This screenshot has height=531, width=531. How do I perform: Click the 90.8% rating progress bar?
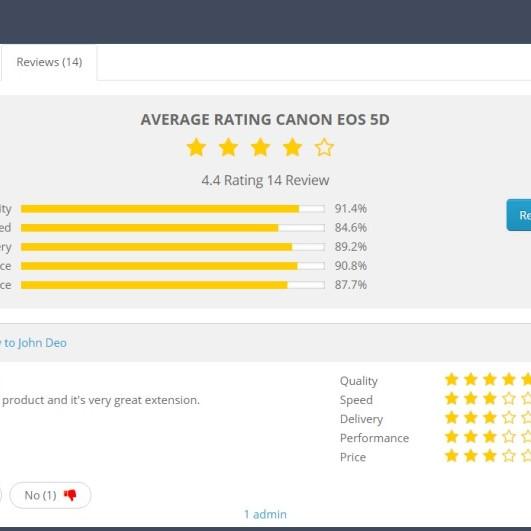(173, 266)
